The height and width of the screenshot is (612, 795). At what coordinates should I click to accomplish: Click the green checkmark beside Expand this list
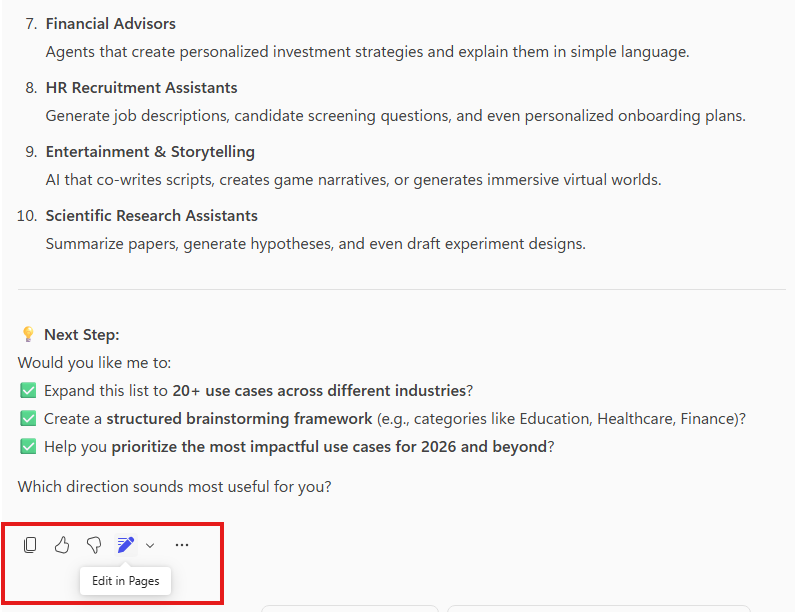pyautogui.click(x=28, y=390)
